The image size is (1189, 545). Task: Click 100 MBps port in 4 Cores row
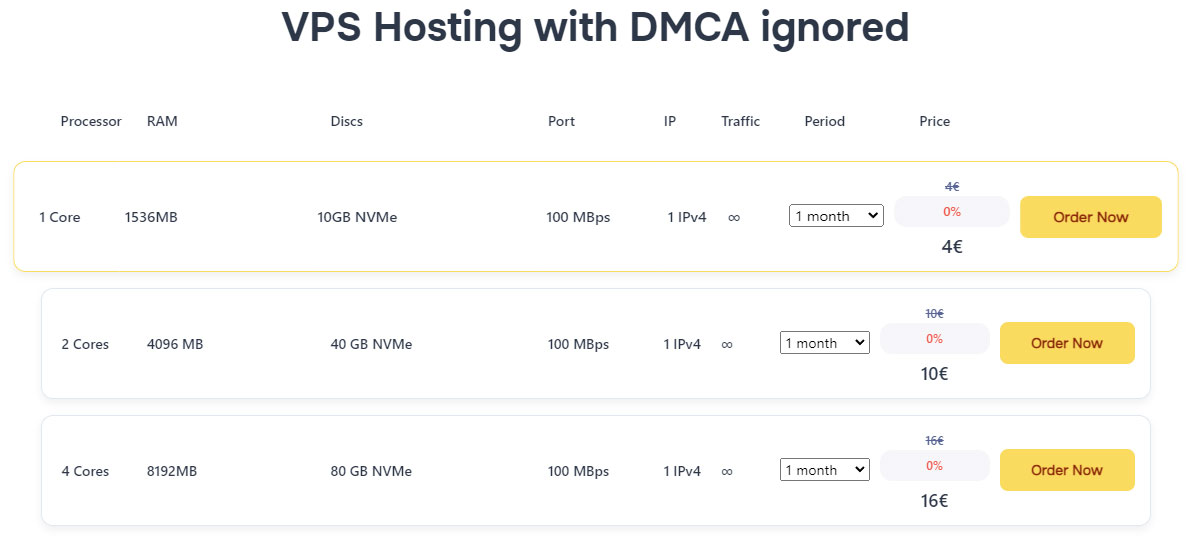(579, 471)
